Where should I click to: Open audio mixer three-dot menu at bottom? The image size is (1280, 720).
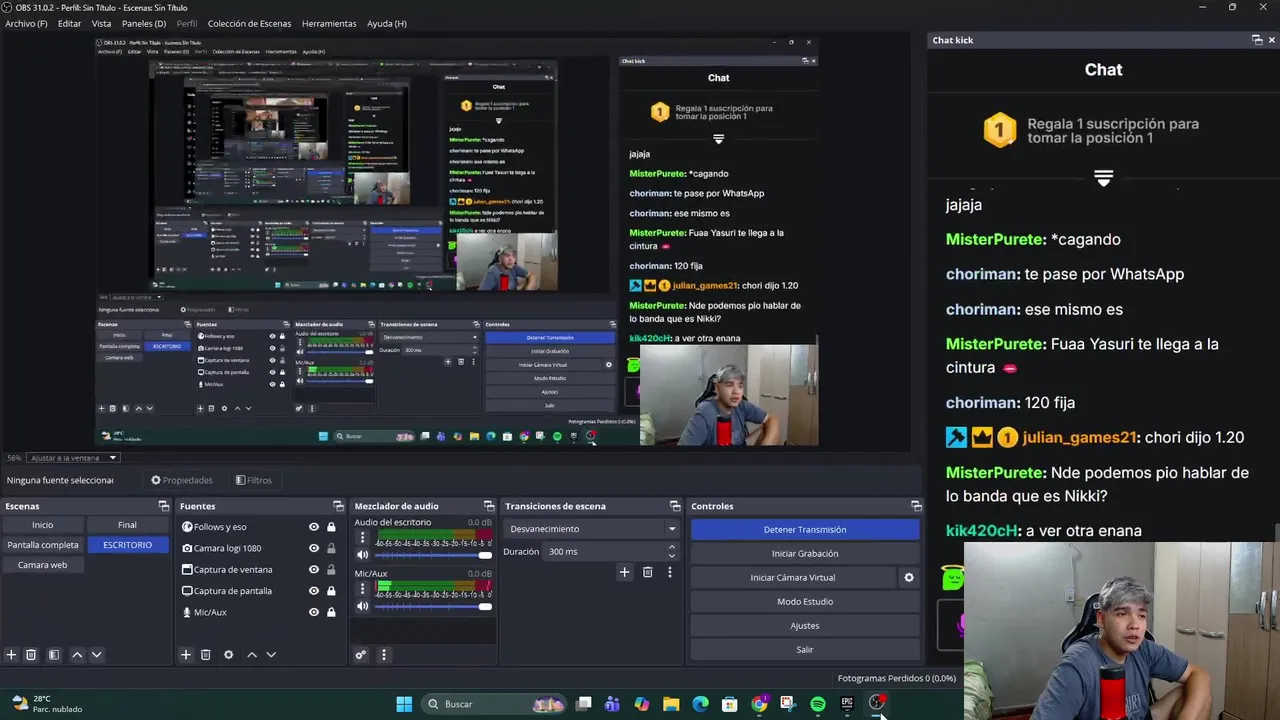tap(383, 655)
